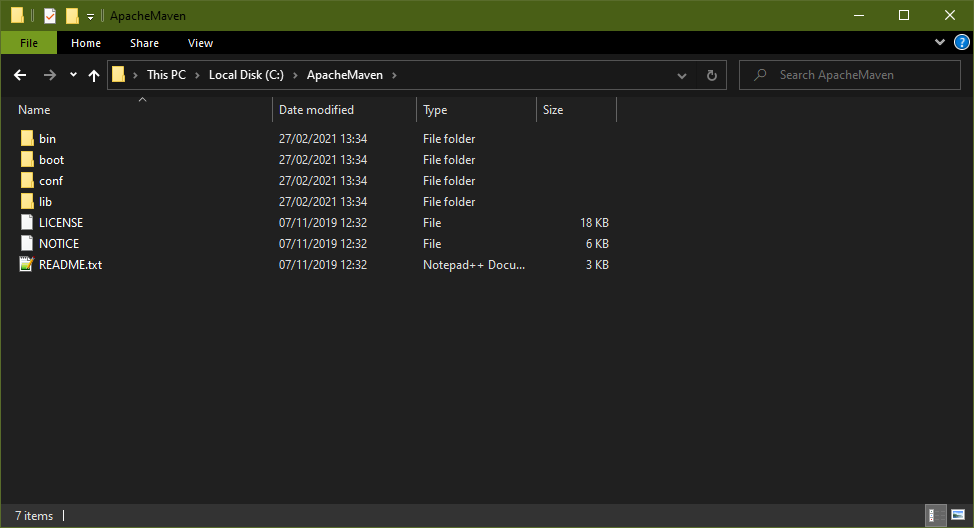
Task: Click the Back navigation arrow
Action: point(20,75)
